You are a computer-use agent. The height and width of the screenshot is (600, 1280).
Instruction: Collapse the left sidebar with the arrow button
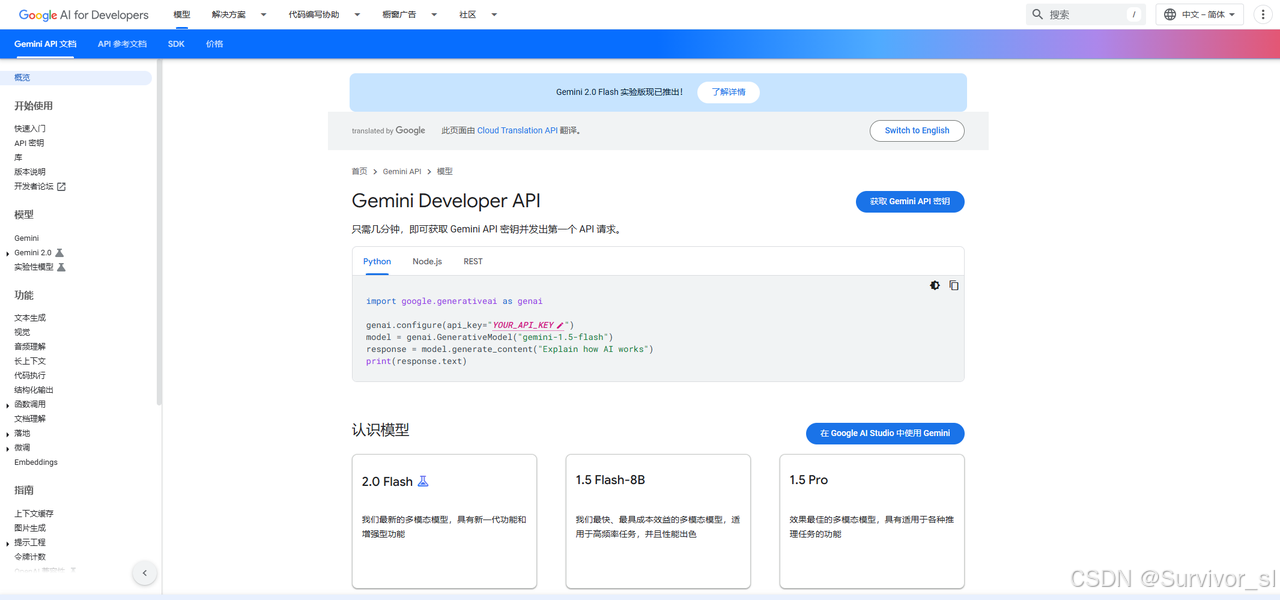click(144, 573)
